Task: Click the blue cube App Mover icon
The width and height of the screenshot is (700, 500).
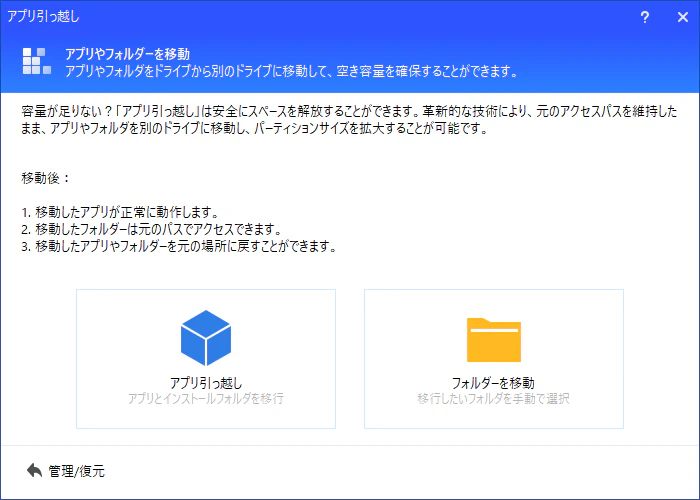Action: [x=206, y=338]
